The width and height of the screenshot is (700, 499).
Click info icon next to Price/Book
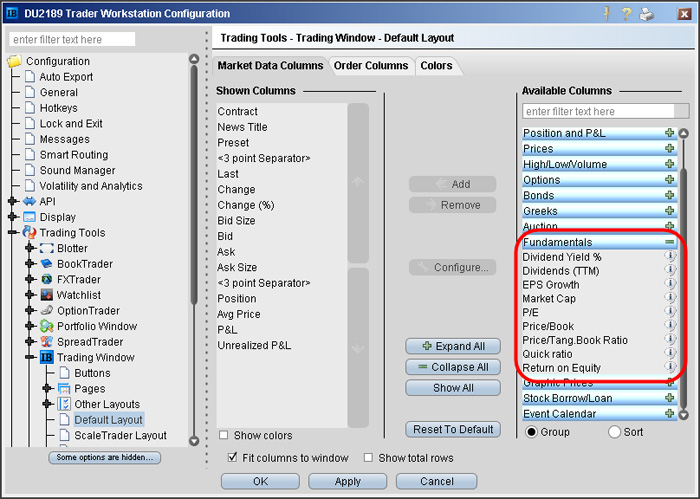pyautogui.click(x=670, y=325)
